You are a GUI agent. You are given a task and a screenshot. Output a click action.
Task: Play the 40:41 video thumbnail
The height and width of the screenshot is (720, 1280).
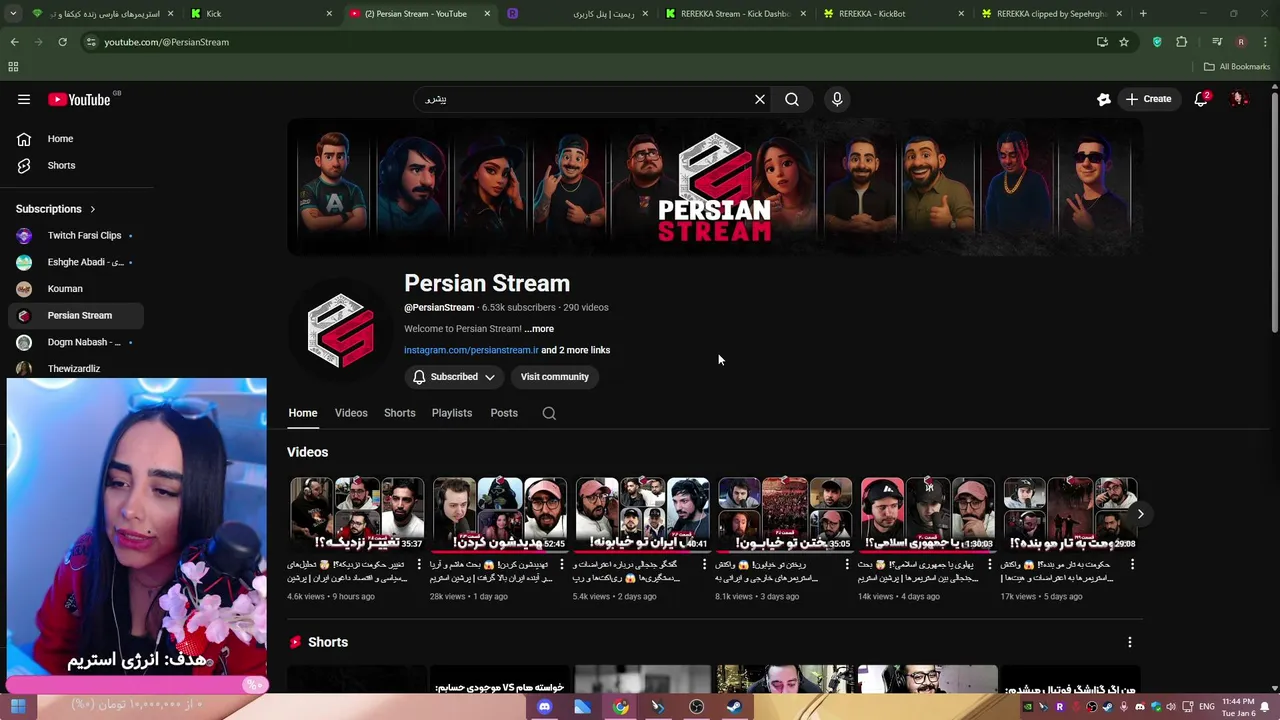coord(642,514)
